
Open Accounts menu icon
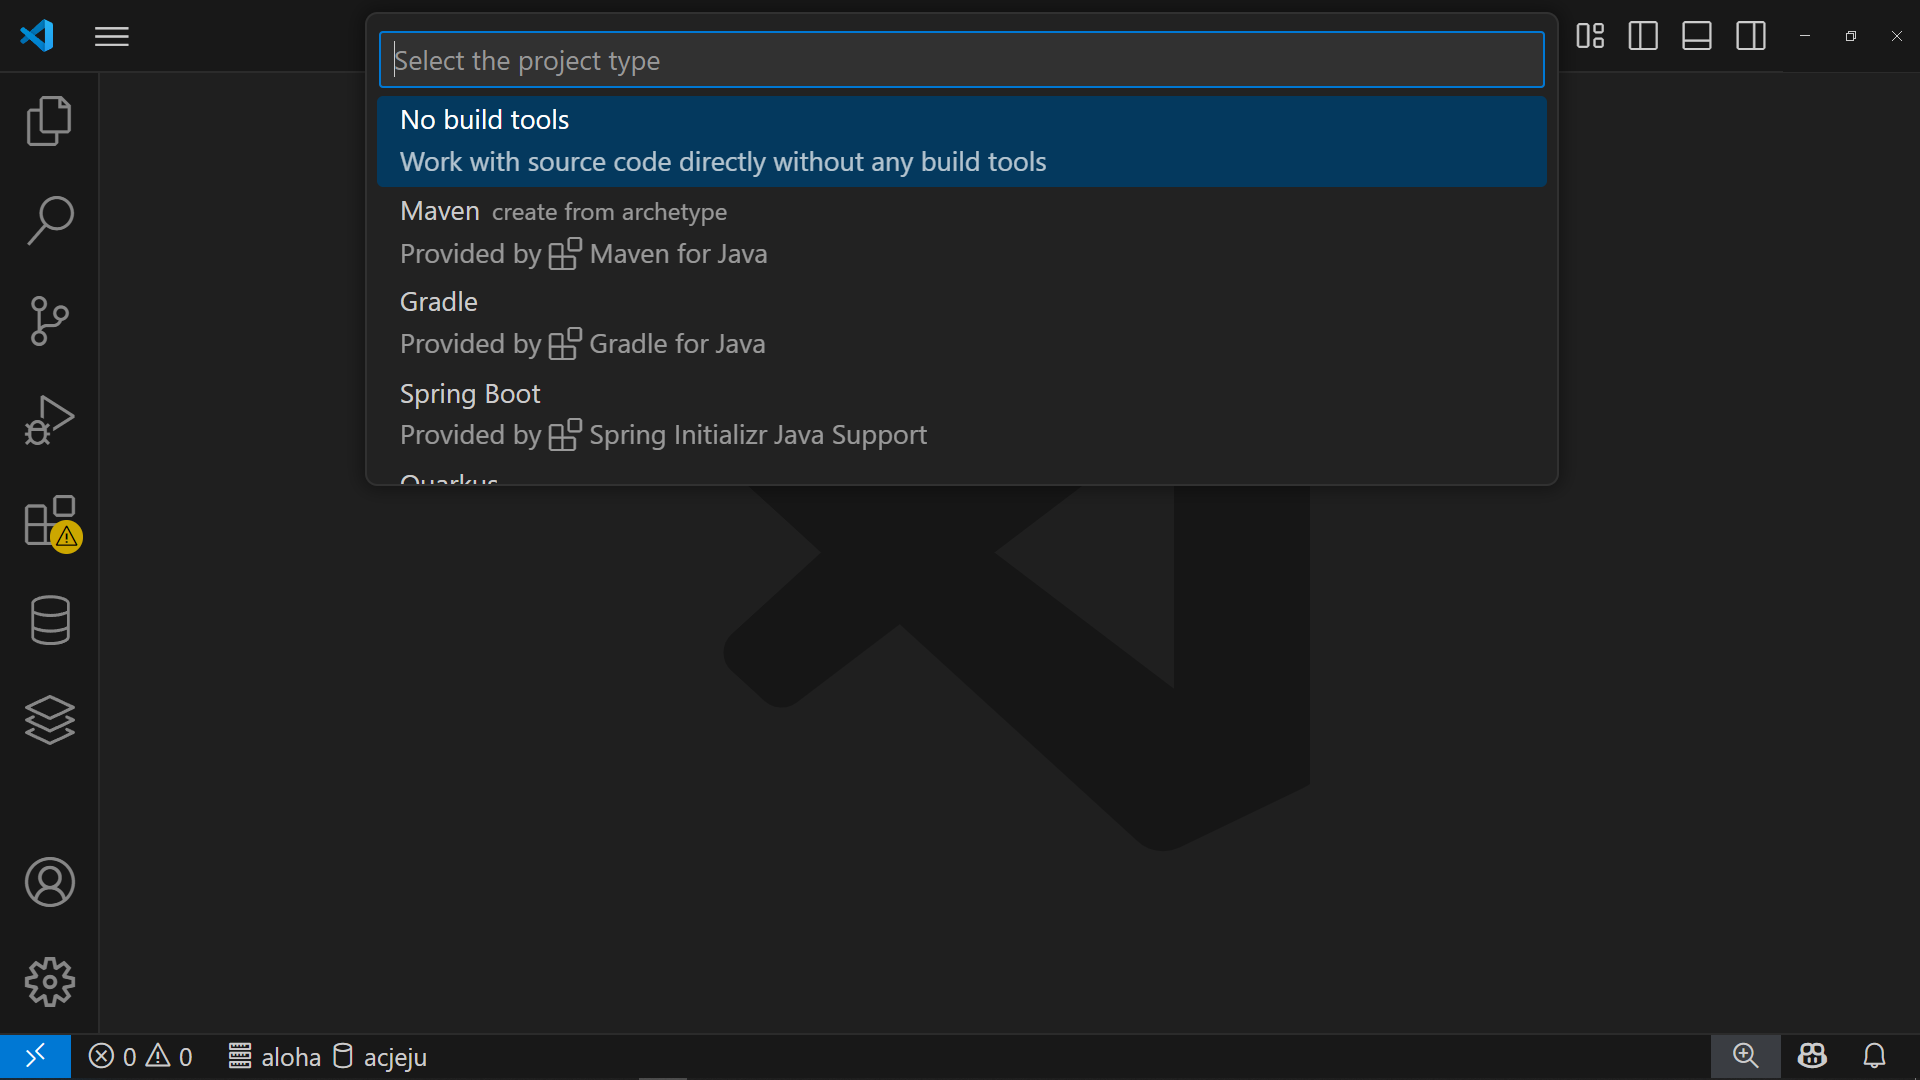49,882
